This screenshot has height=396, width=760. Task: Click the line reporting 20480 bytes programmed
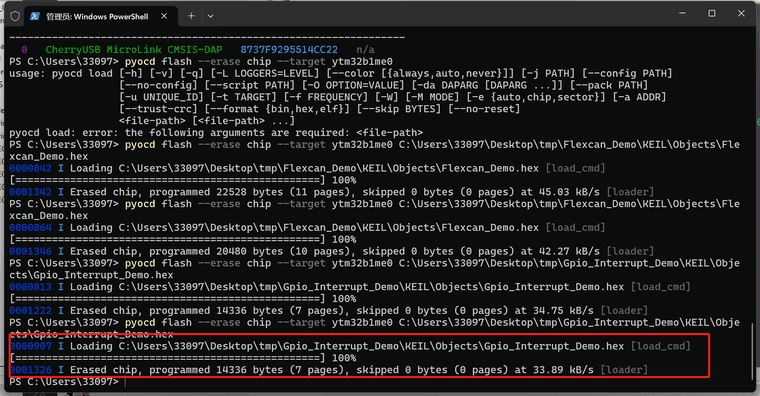(332, 251)
